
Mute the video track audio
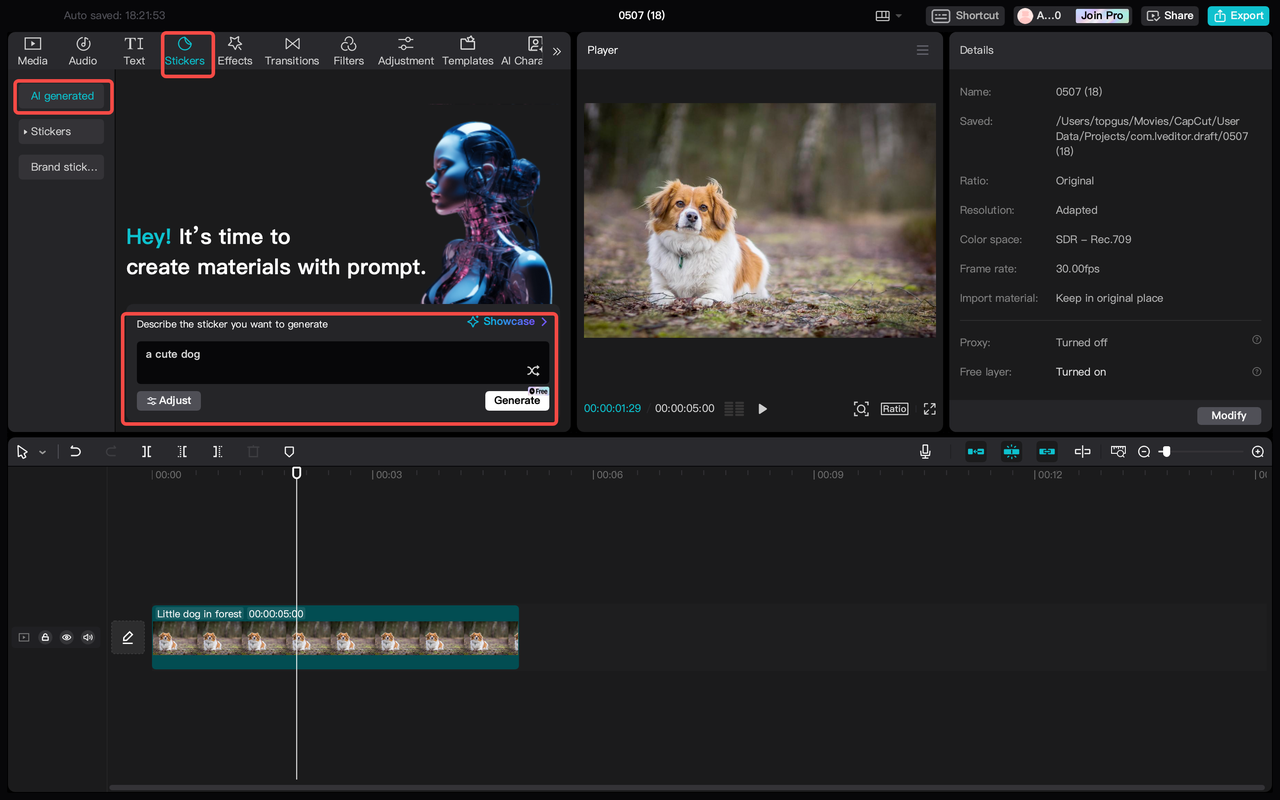point(88,637)
